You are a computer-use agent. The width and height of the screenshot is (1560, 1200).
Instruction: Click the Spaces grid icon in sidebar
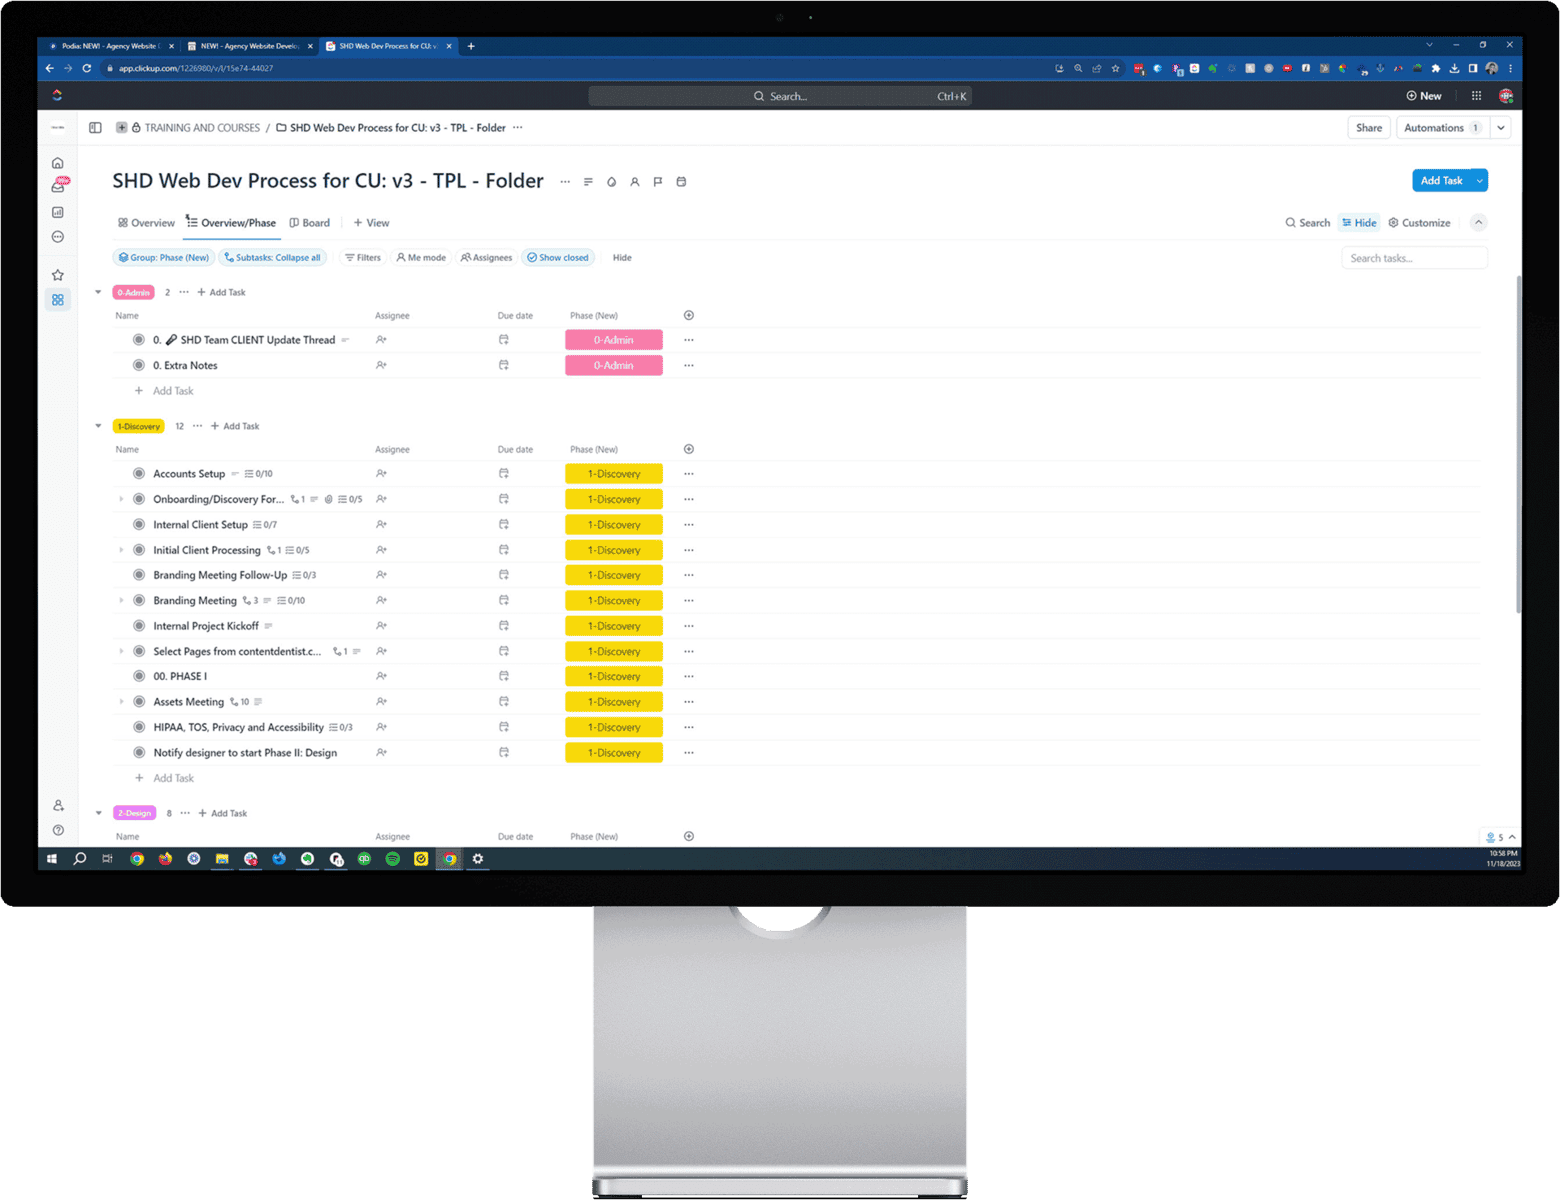click(58, 300)
